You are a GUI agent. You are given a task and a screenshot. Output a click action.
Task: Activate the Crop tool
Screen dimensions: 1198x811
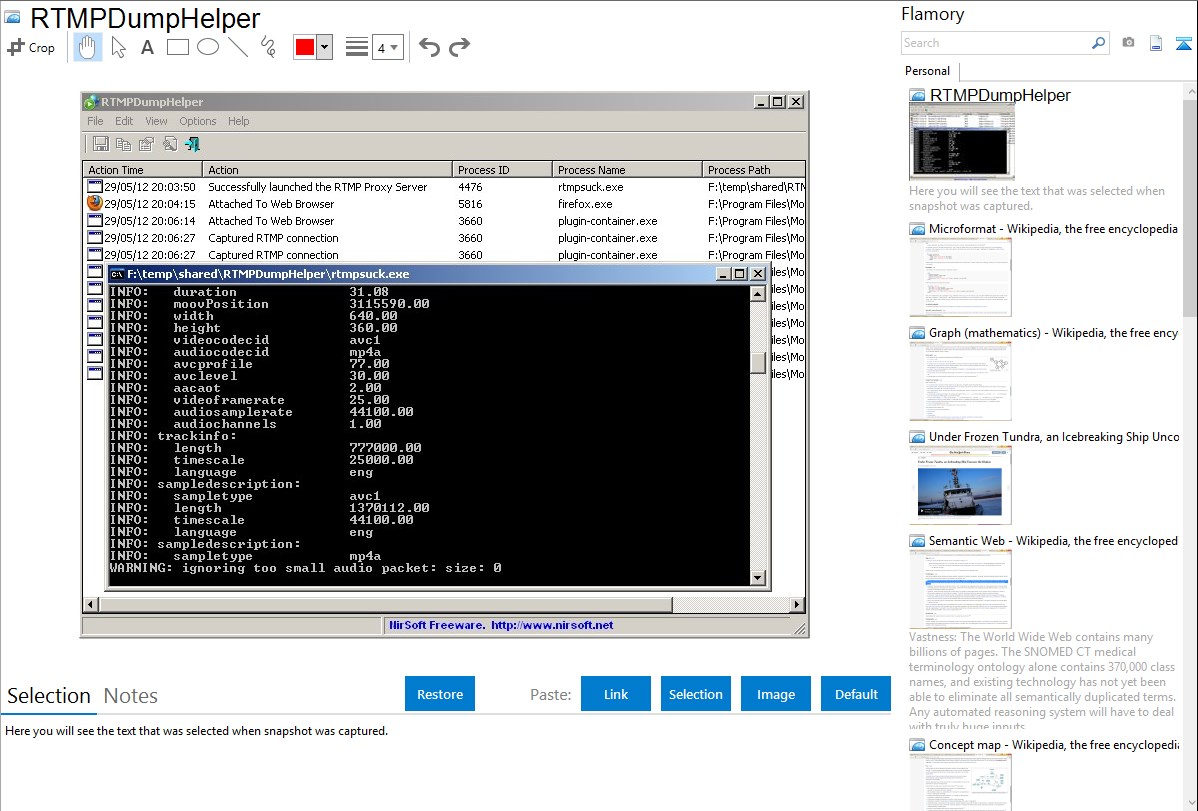(x=31, y=47)
